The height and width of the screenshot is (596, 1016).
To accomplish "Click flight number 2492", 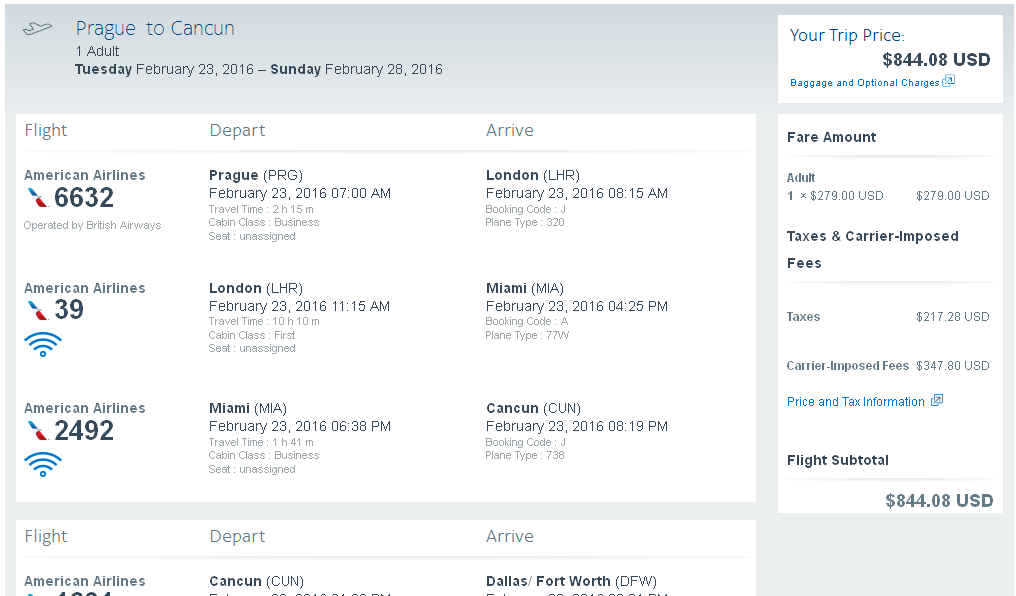I will click(x=84, y=431).
